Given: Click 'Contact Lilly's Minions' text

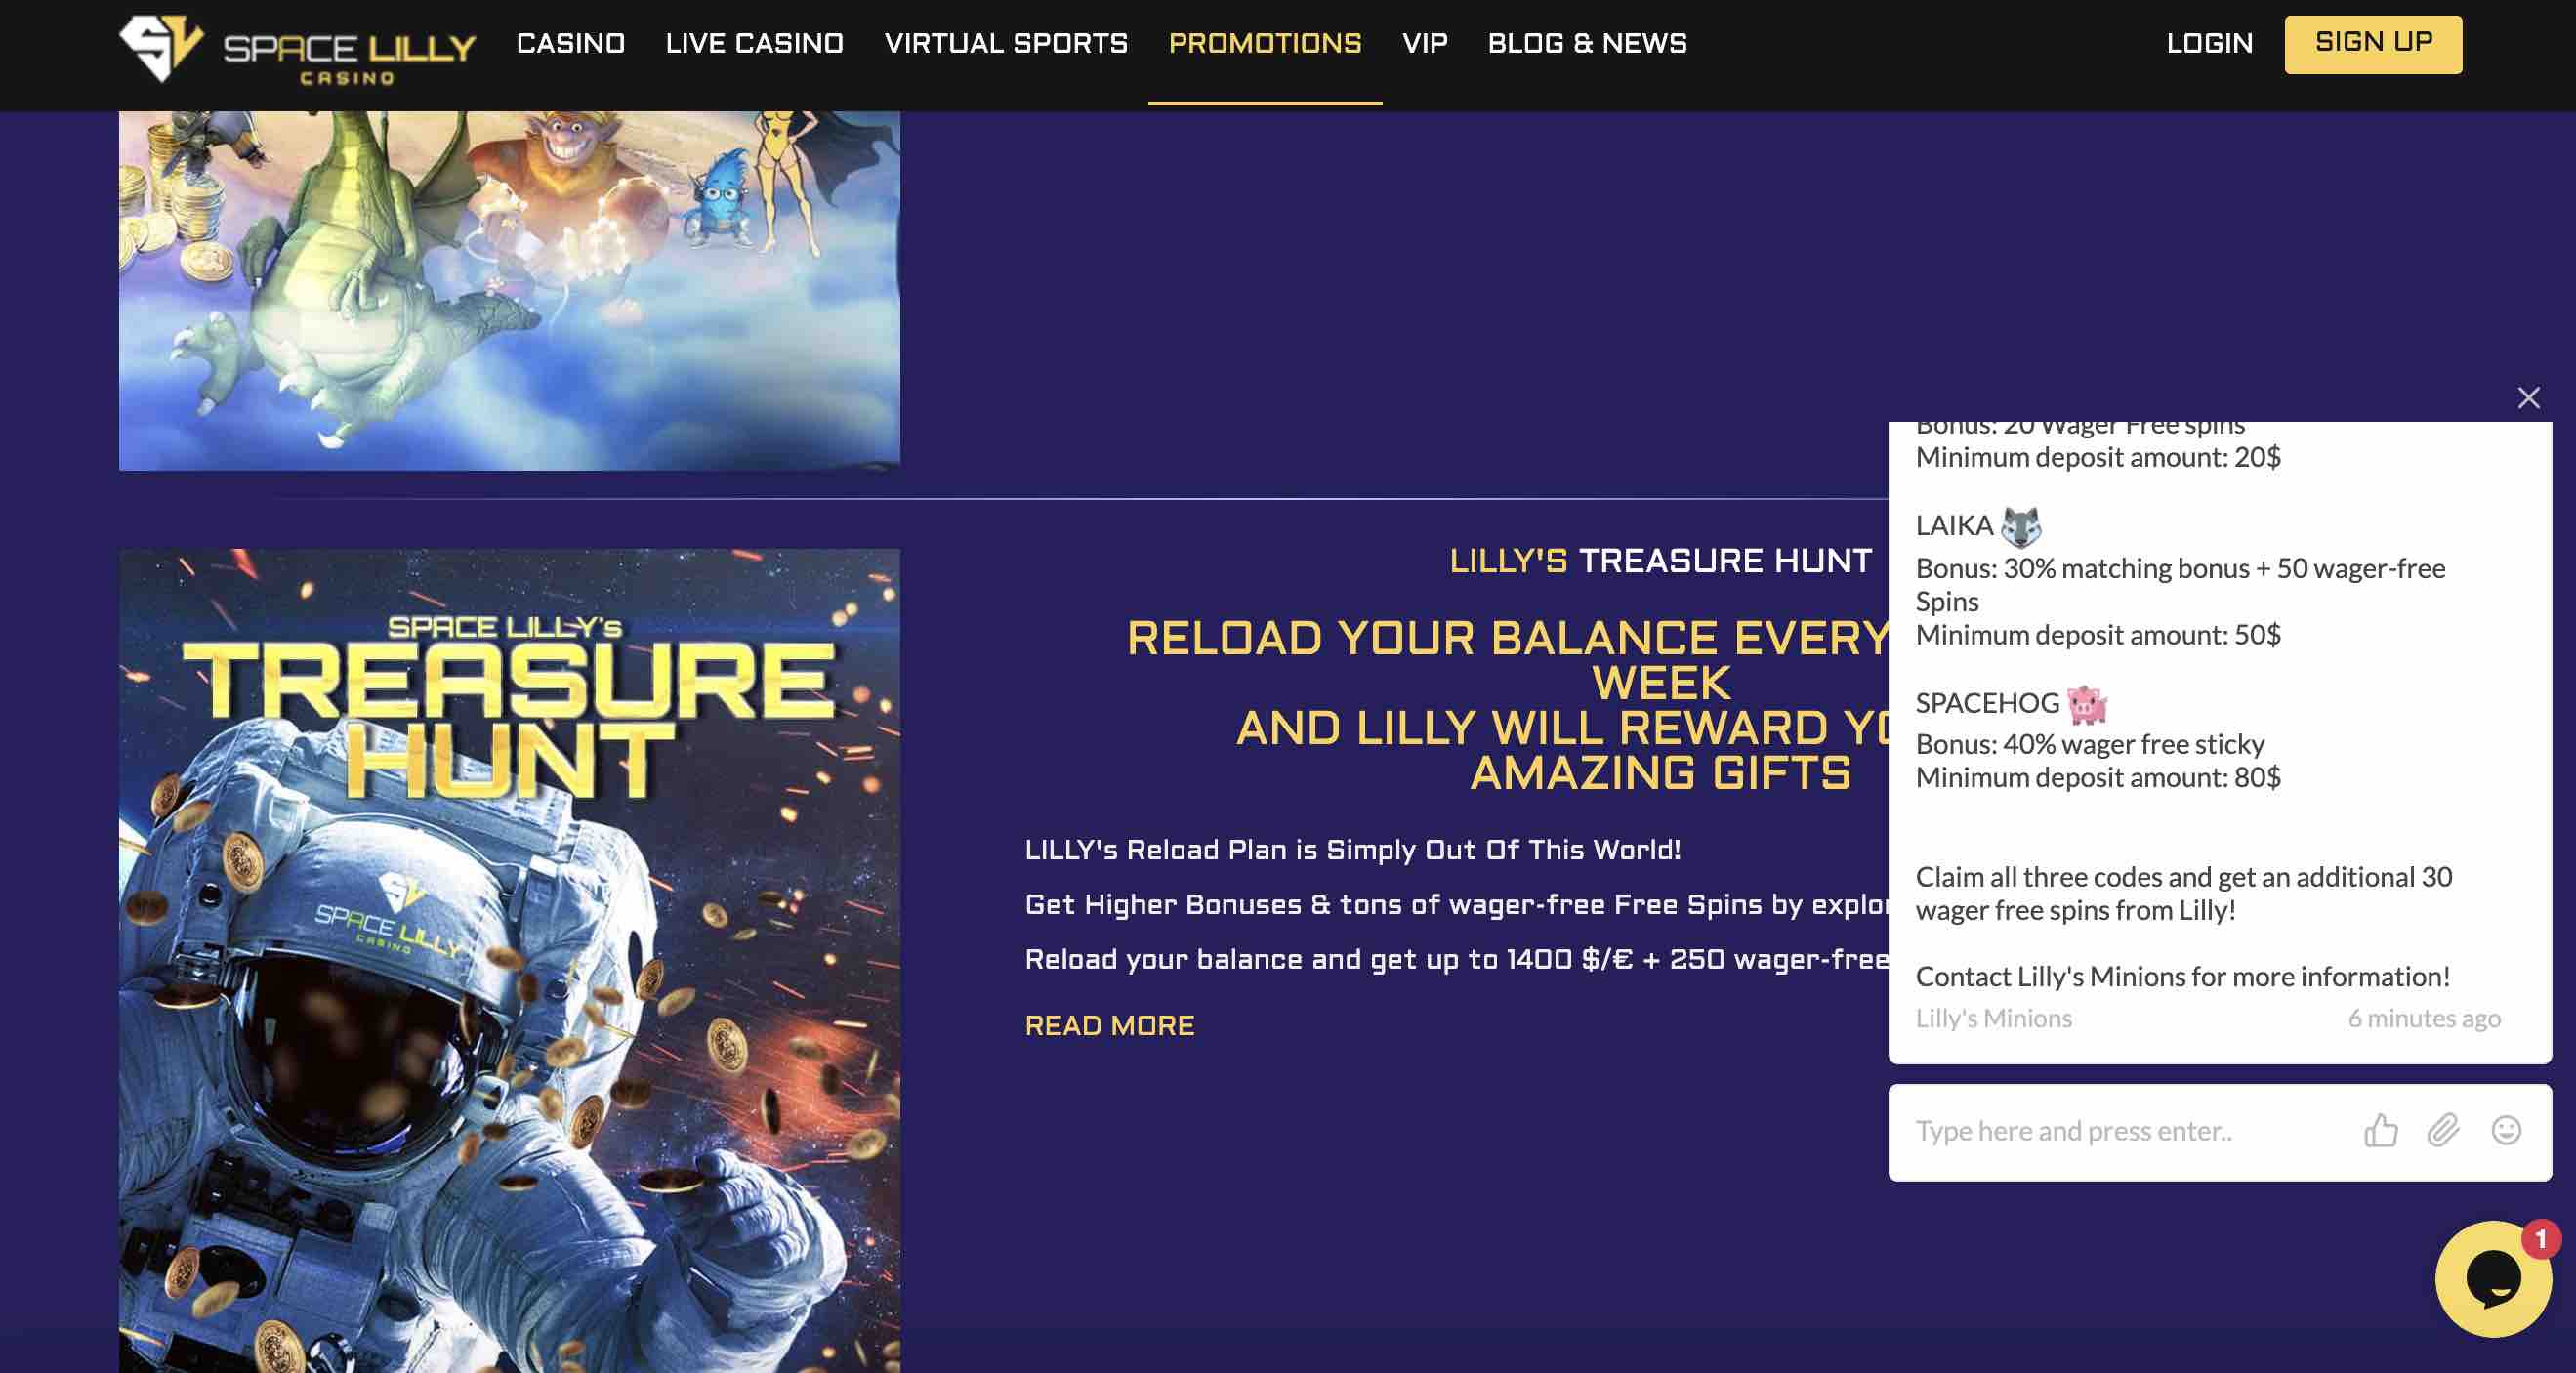Looking at the screenshot, I should (x=2183, y=976).
